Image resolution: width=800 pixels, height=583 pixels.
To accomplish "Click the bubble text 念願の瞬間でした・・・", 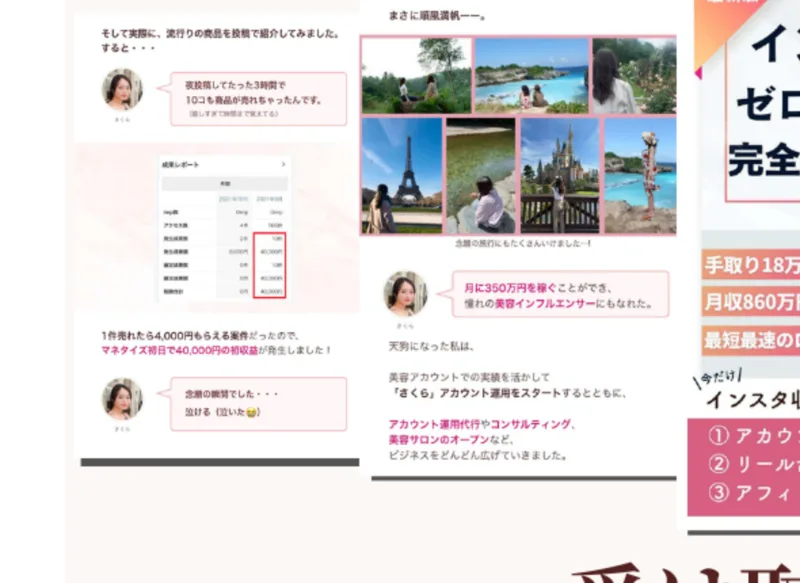I will click(x=232, y=394).
